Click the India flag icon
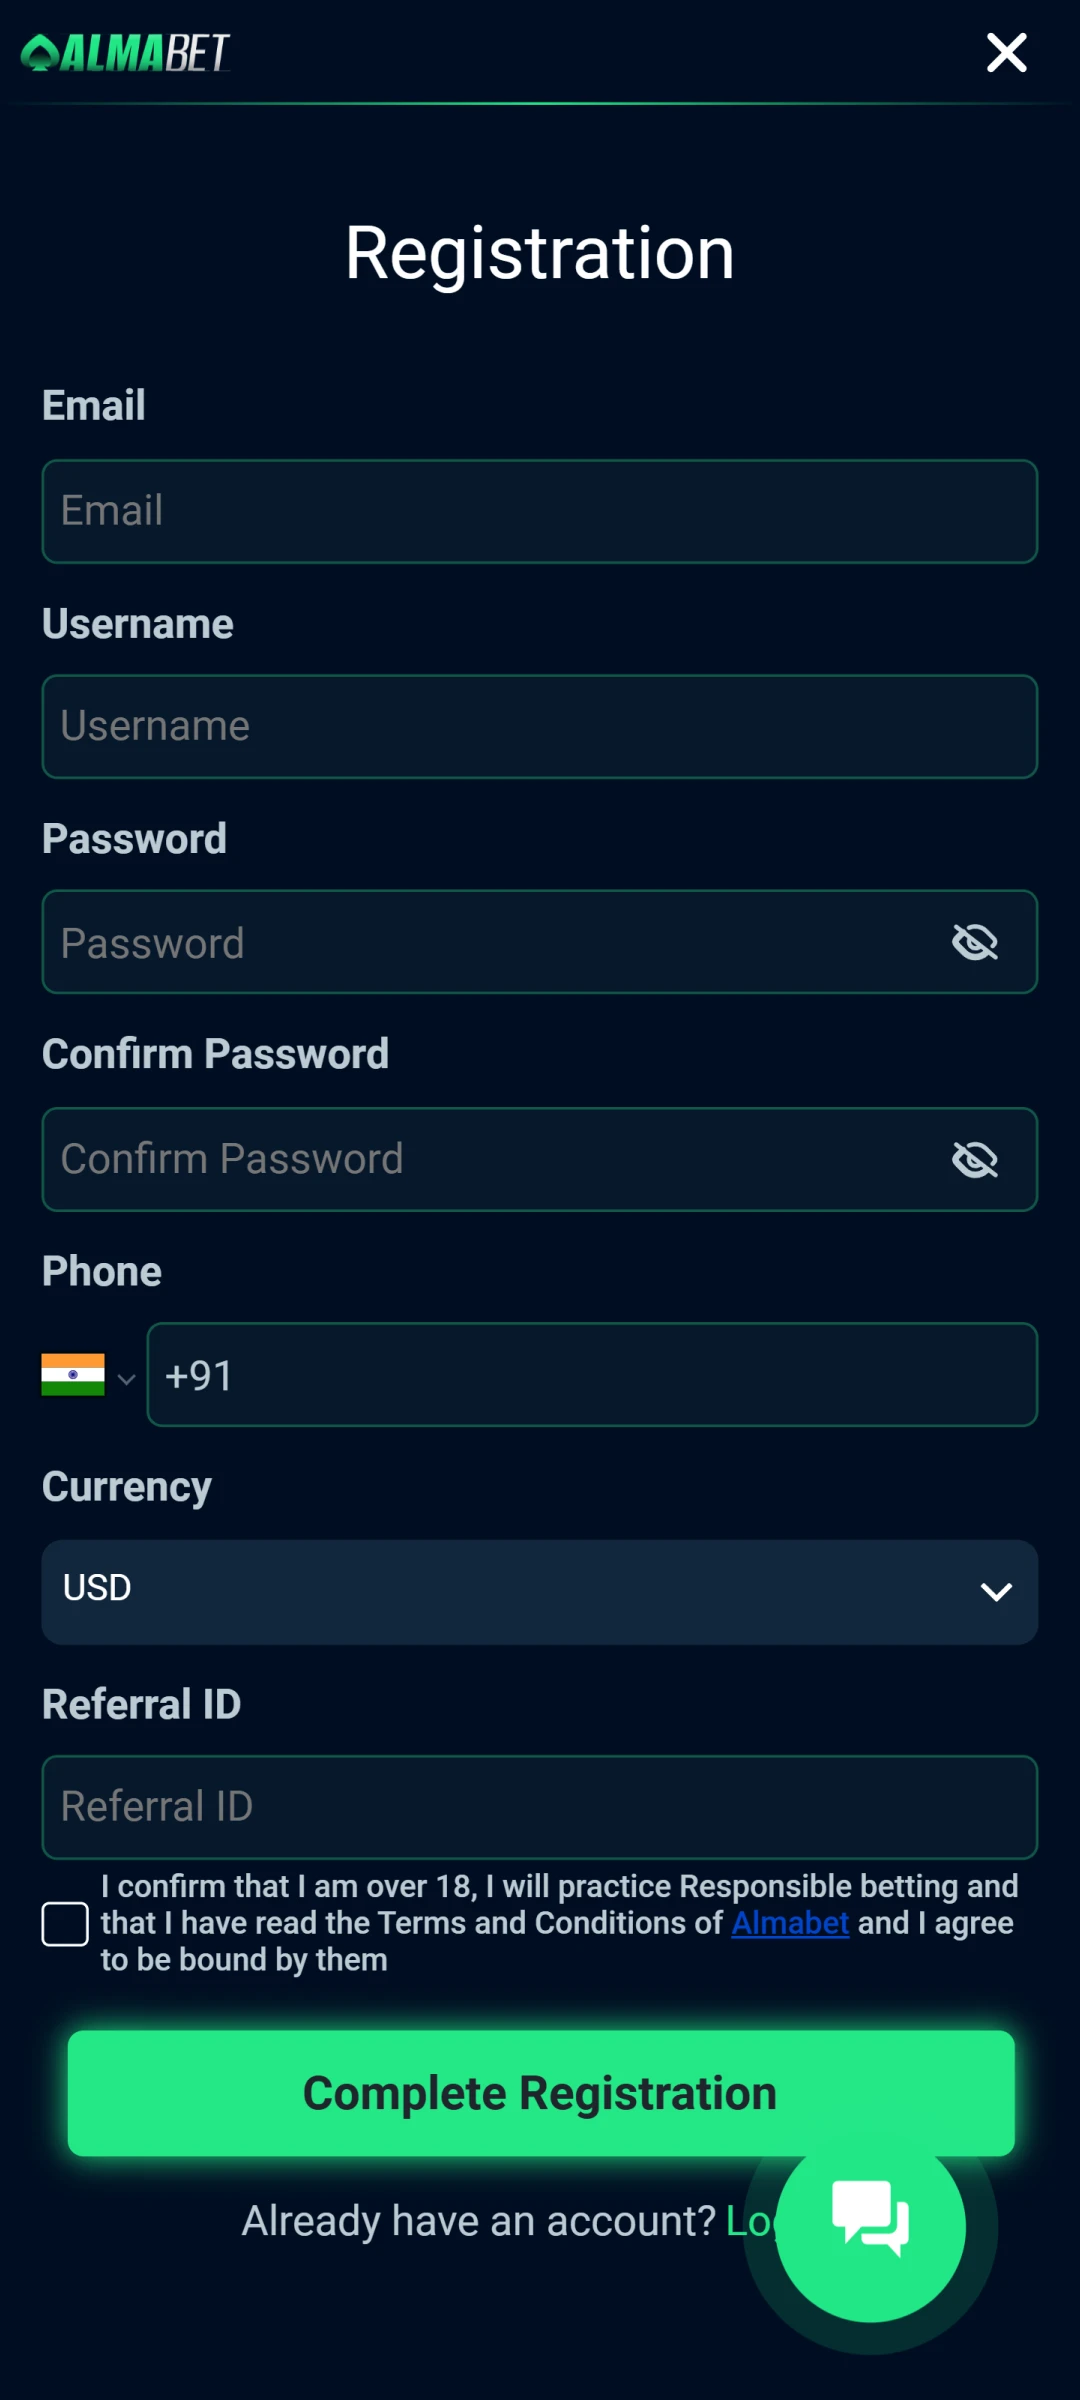The height and width of the screenshot is (2400, 1080). tap(73, 1375)
